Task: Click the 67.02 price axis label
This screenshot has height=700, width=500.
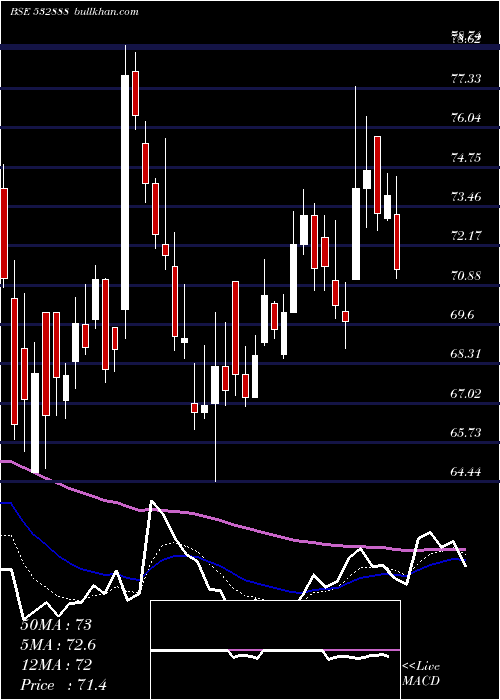Action: click(466, 394)
